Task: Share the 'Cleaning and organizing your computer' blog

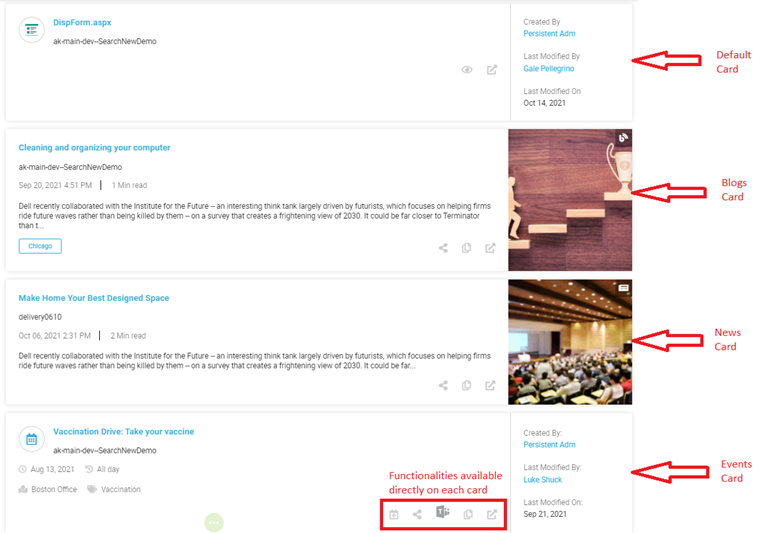Action: pos(443,248)
